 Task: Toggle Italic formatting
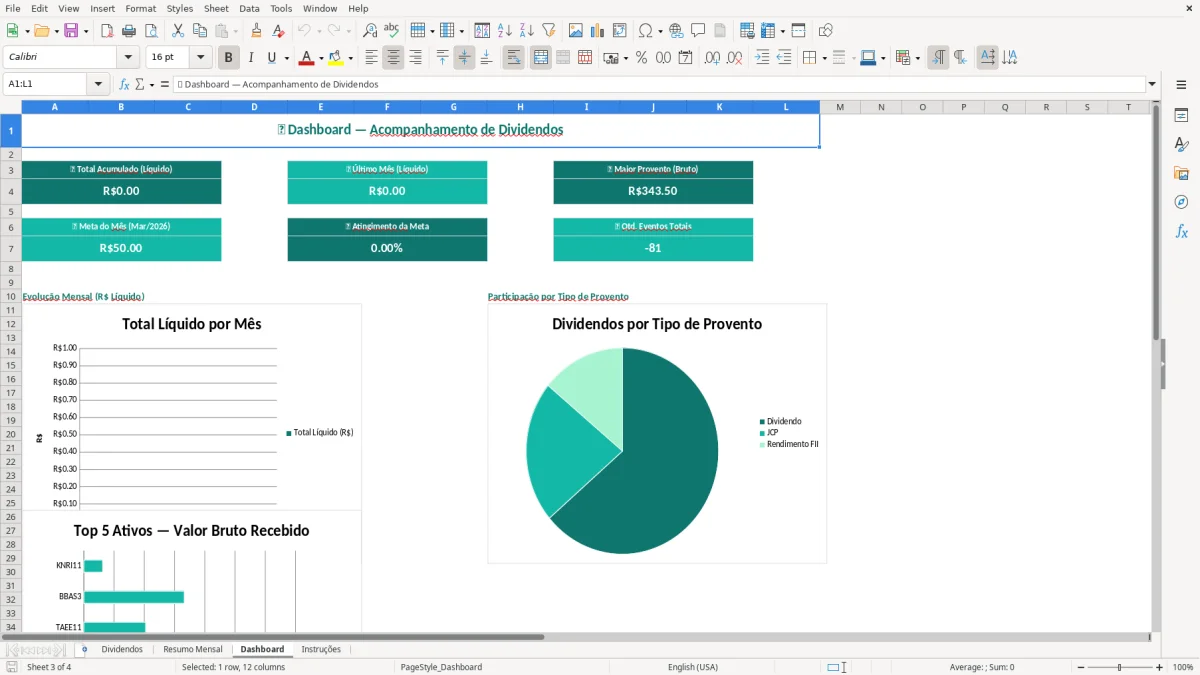251,58
